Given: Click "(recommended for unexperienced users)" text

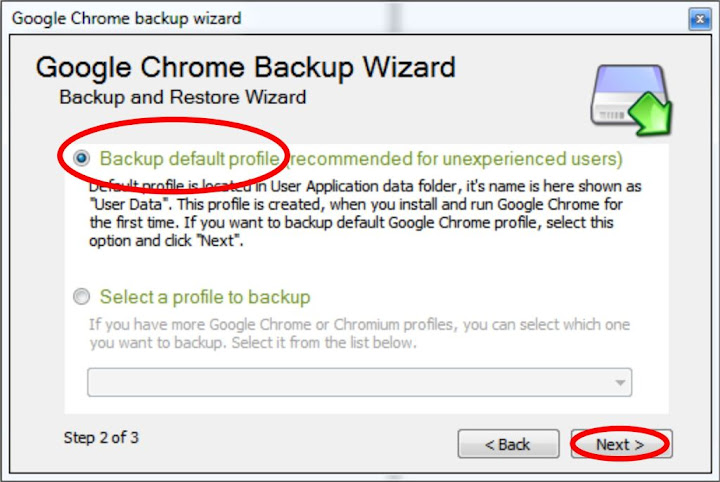Looking at the screenshot, I should pos(454,159).
